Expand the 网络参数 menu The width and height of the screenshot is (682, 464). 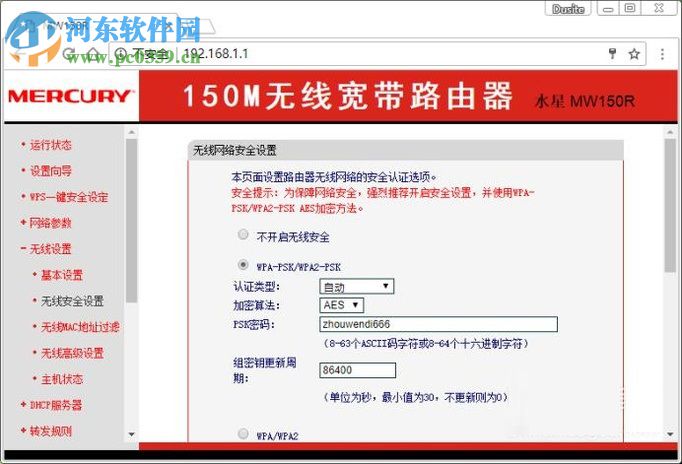click(x=50, y=223)
